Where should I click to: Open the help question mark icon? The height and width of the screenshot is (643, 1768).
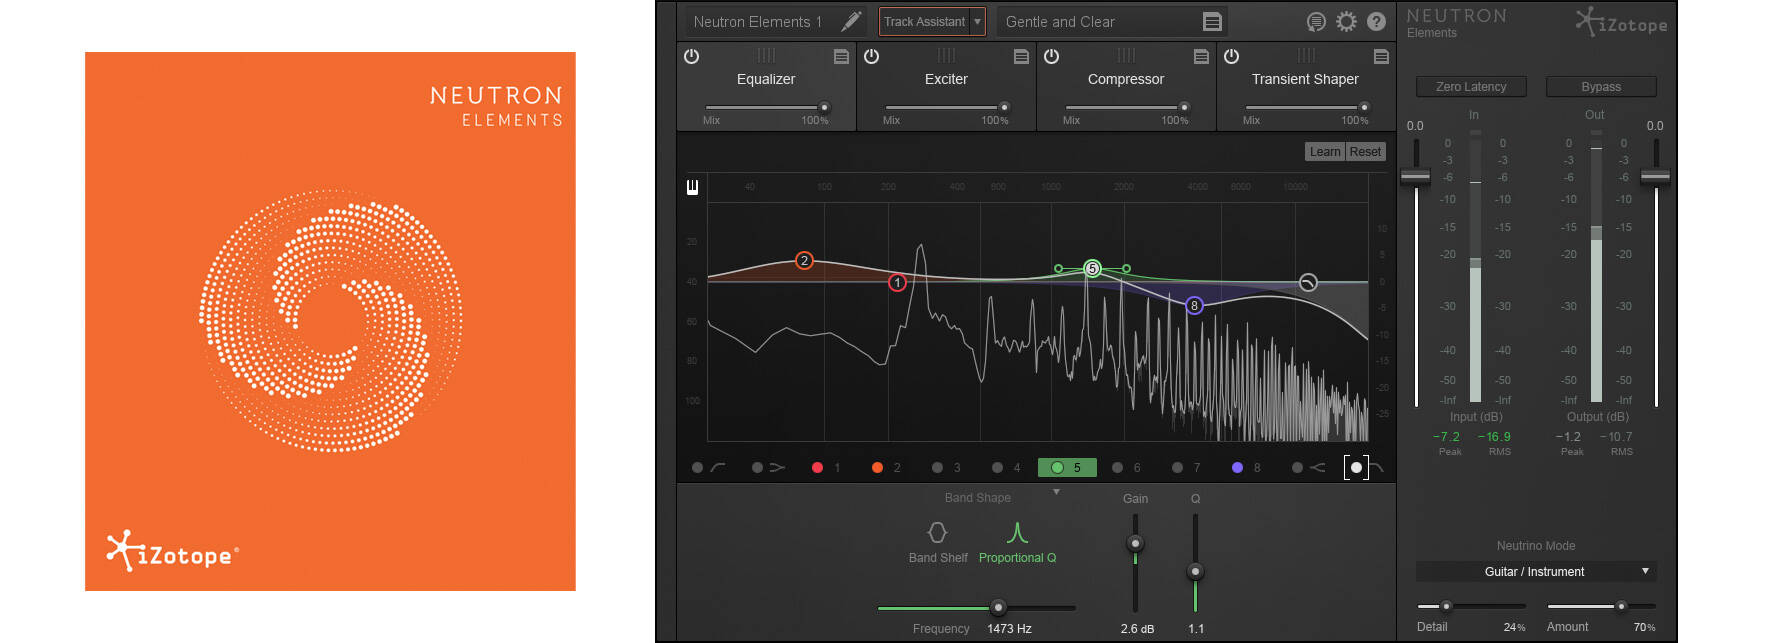[x=1376, y=22]
